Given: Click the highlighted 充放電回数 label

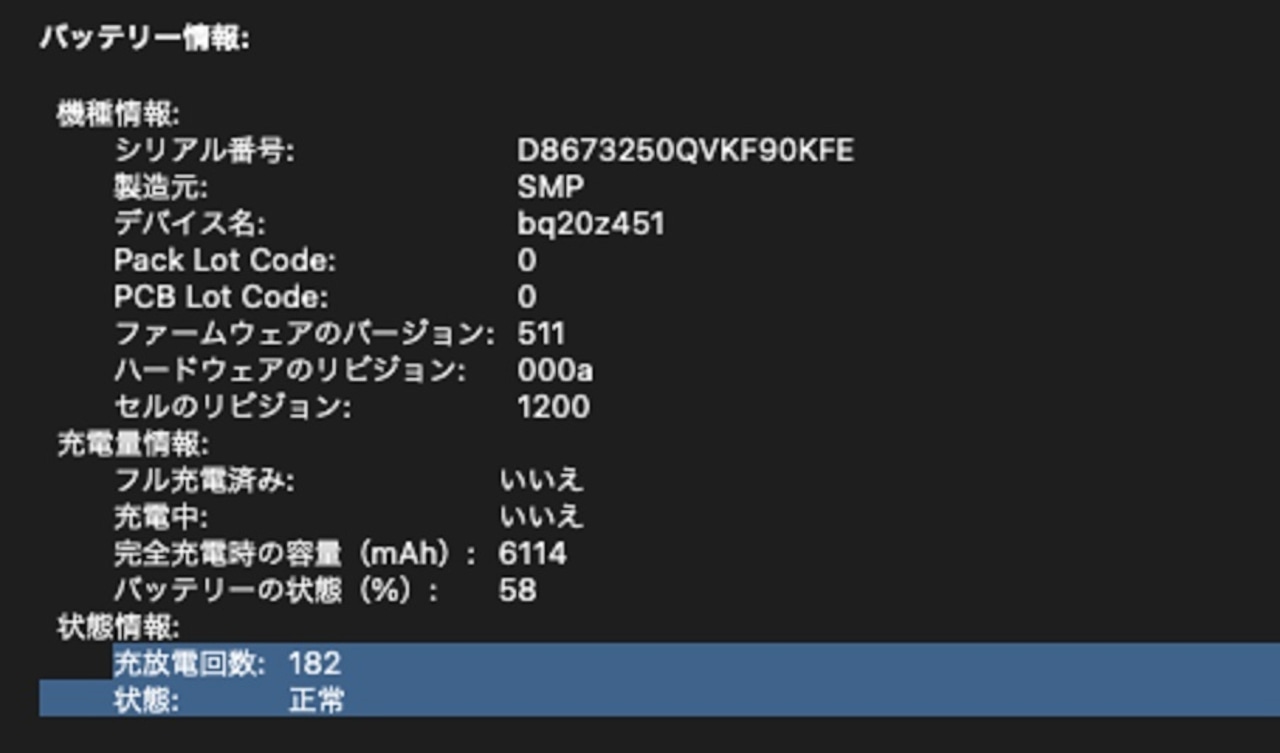Looking at the screenshot, I should click(x=190, y=663).
